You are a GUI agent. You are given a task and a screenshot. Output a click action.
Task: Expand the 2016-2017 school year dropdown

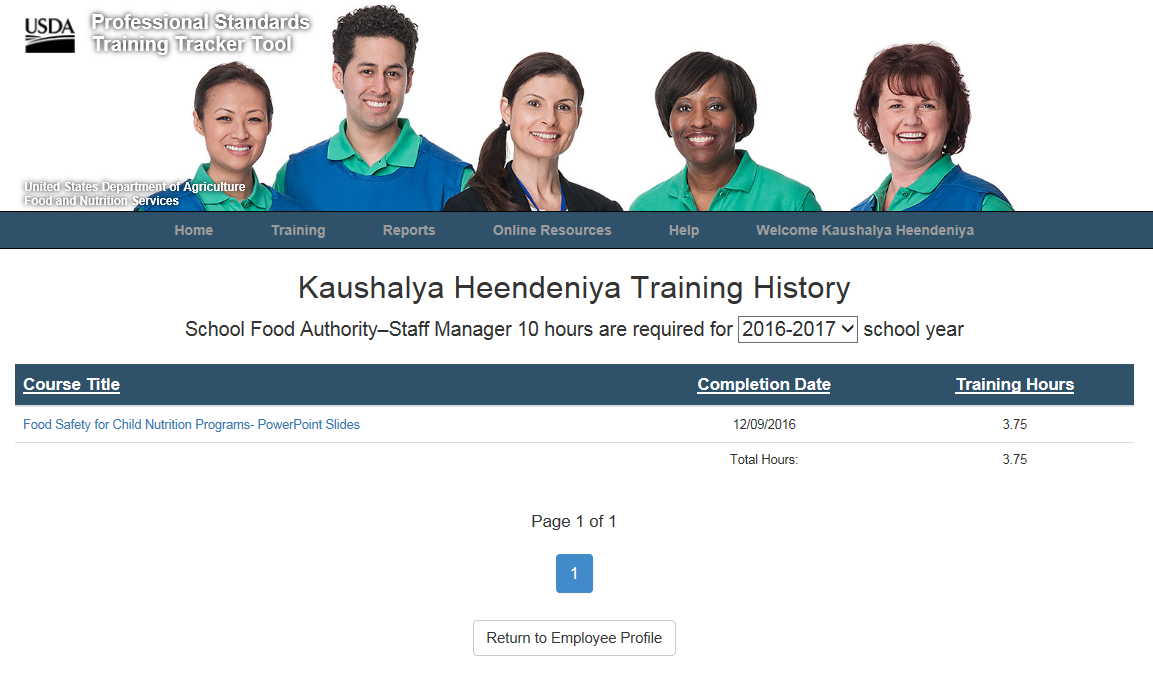(798, 329)
